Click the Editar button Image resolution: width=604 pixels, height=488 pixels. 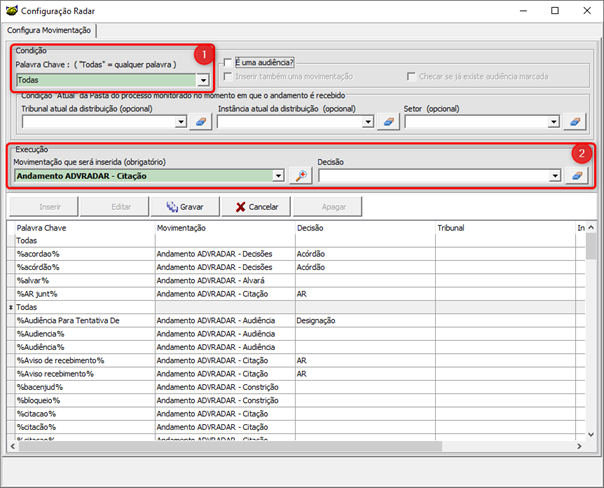(x=114, y=207)
